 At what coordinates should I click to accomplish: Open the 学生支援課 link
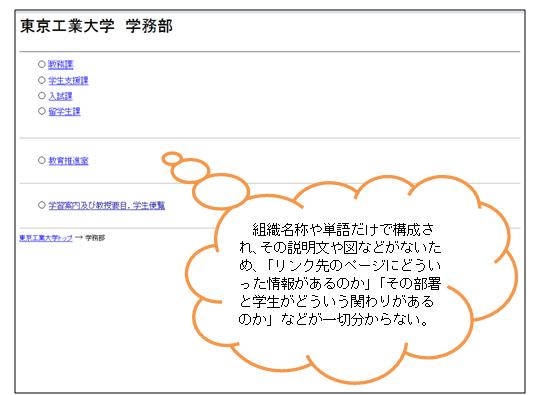[68, 81]
